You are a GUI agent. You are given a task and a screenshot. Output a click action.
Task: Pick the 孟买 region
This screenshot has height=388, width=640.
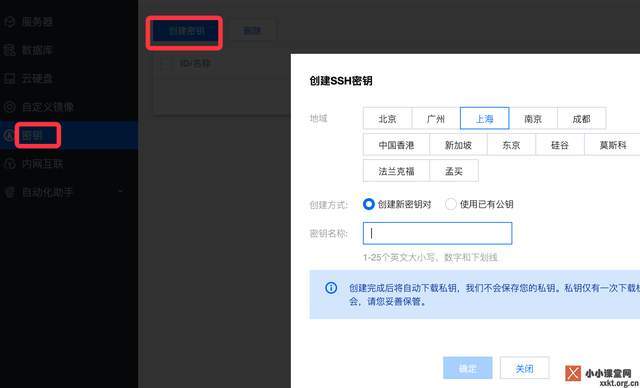(x=454, y=171)
